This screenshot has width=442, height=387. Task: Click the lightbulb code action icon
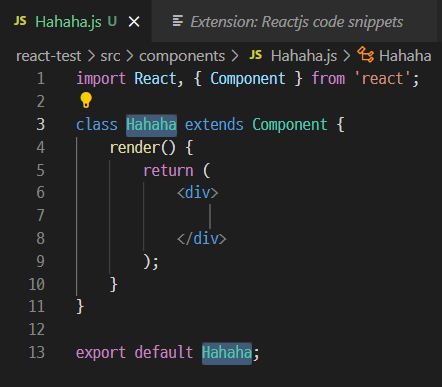(86, 100)
